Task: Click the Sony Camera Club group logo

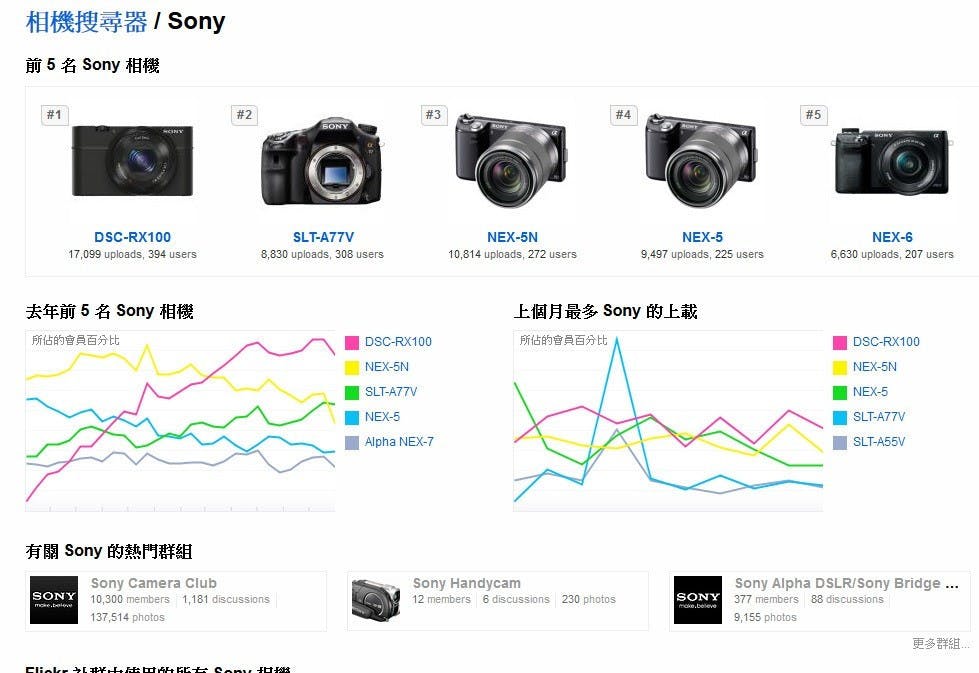Action: [54, 600]
